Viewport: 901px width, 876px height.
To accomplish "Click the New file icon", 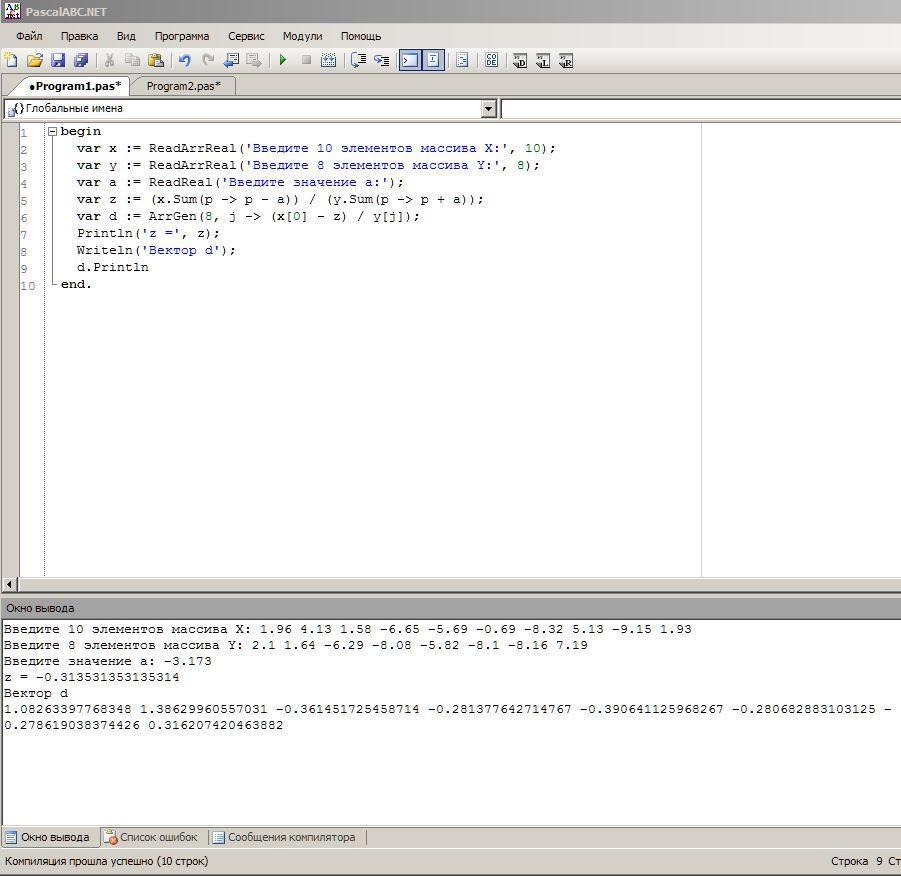I will point(11,61).
